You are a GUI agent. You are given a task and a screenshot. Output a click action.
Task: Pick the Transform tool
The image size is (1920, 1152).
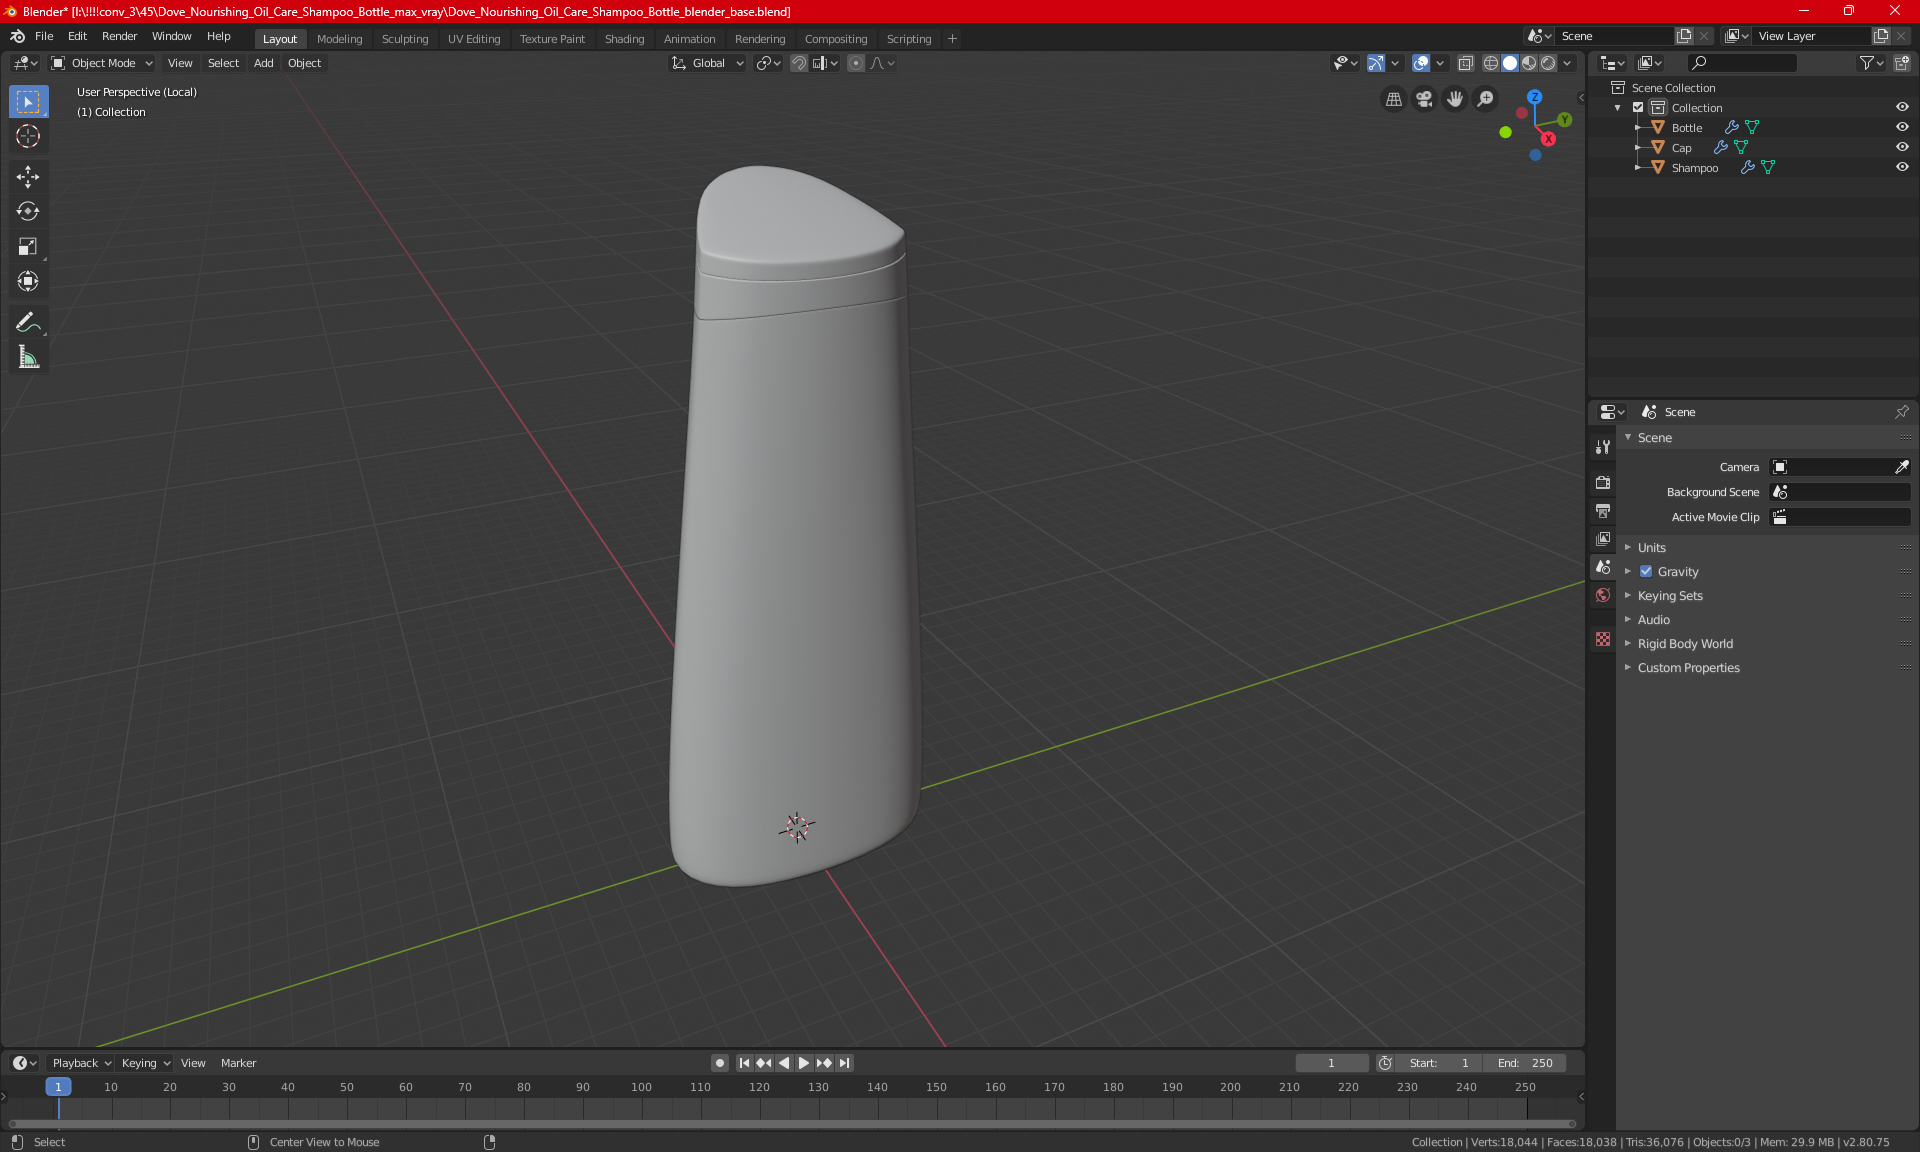(x=28, y=281)
